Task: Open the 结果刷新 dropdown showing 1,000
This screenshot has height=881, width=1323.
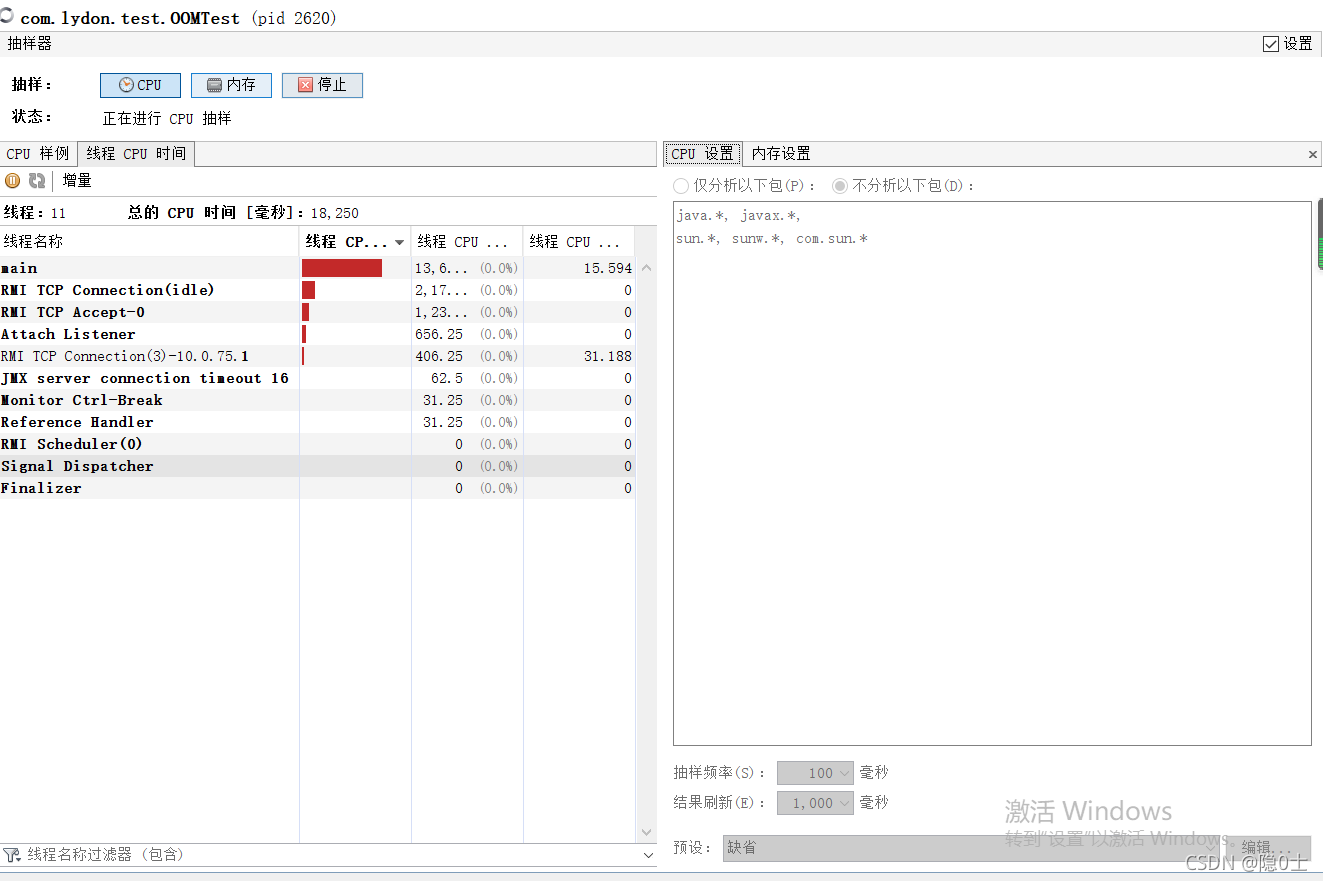Action: pyautogui.click(x=815, y=803)
